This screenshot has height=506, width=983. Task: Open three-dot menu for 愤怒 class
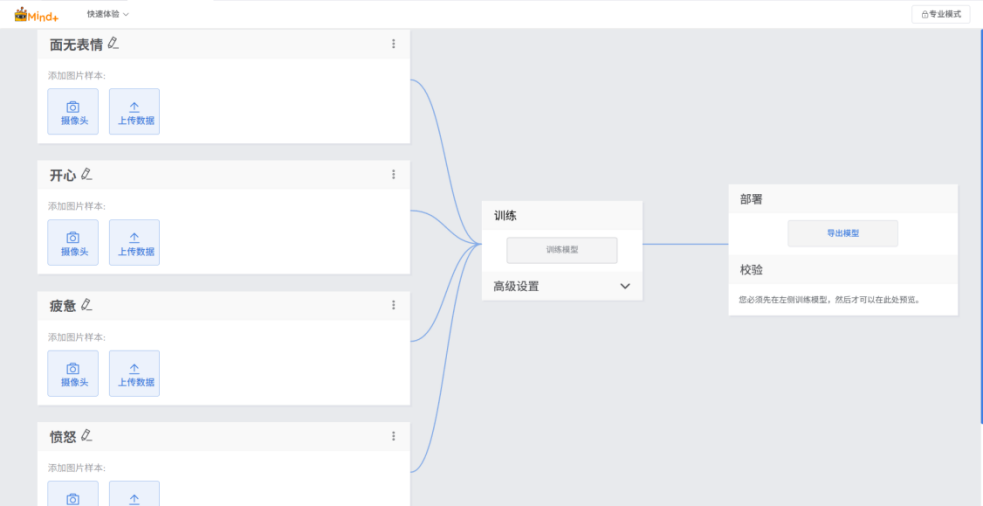tap(394, 436)
